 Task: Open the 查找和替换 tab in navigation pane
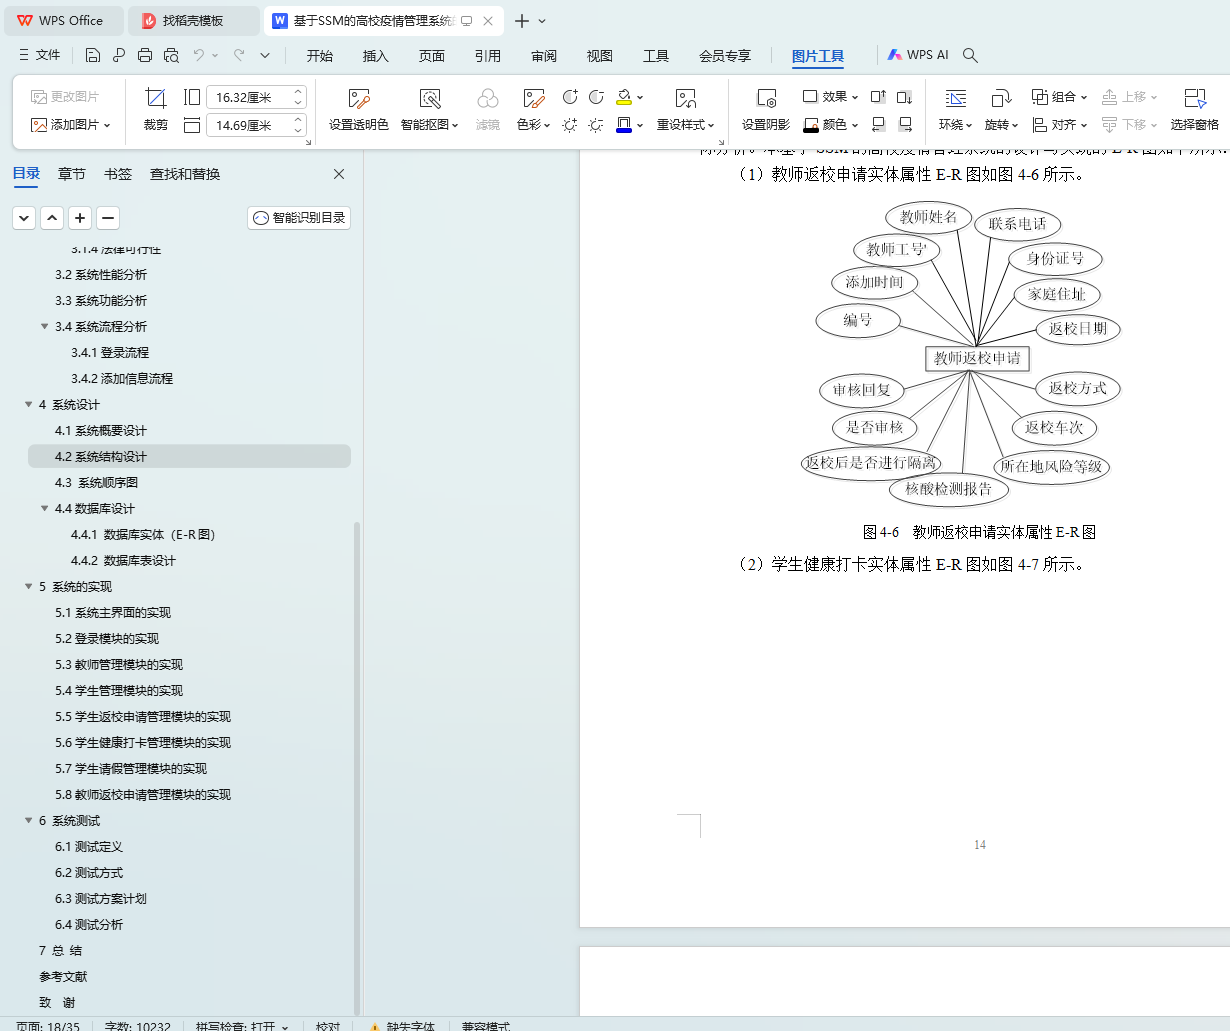point(185,174)
